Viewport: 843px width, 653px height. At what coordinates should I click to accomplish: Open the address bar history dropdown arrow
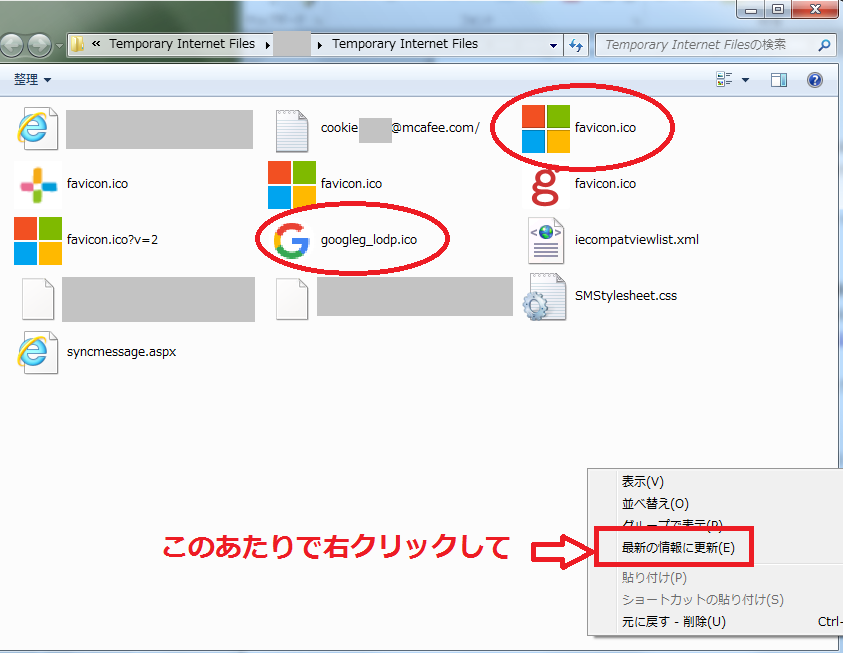(x=553, y=46)
